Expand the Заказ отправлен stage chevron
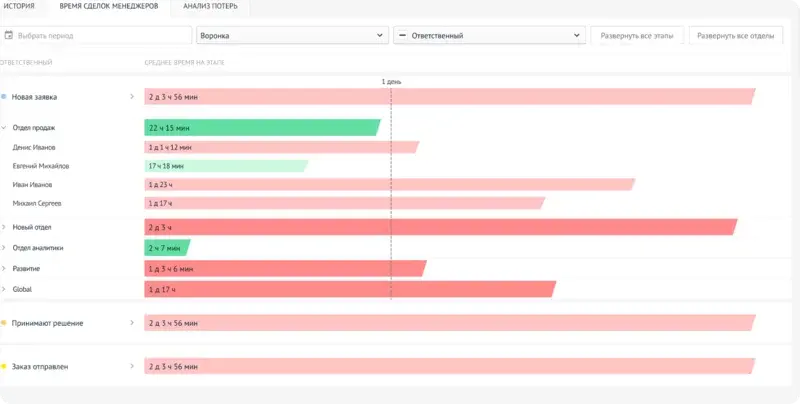The width and height of the screenshot is (800, 404). tap(132, 366)
